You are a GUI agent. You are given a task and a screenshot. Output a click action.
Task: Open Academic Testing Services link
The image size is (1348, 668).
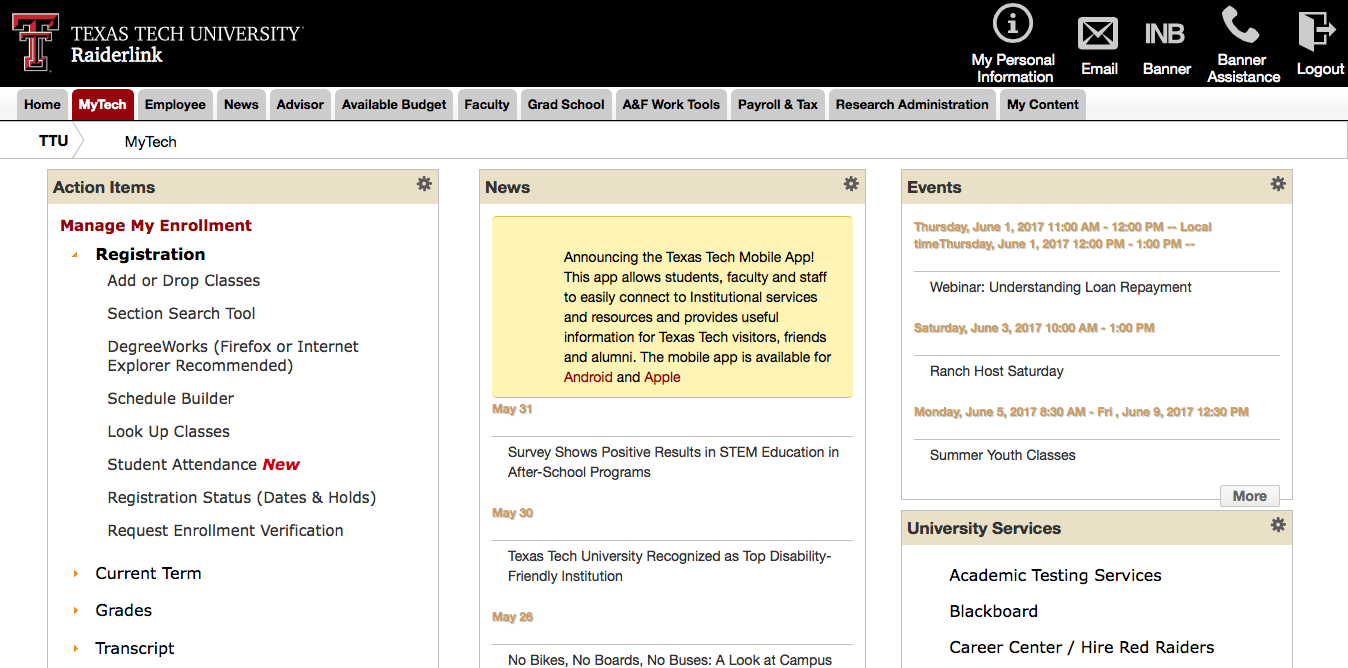coord(1055,576)
